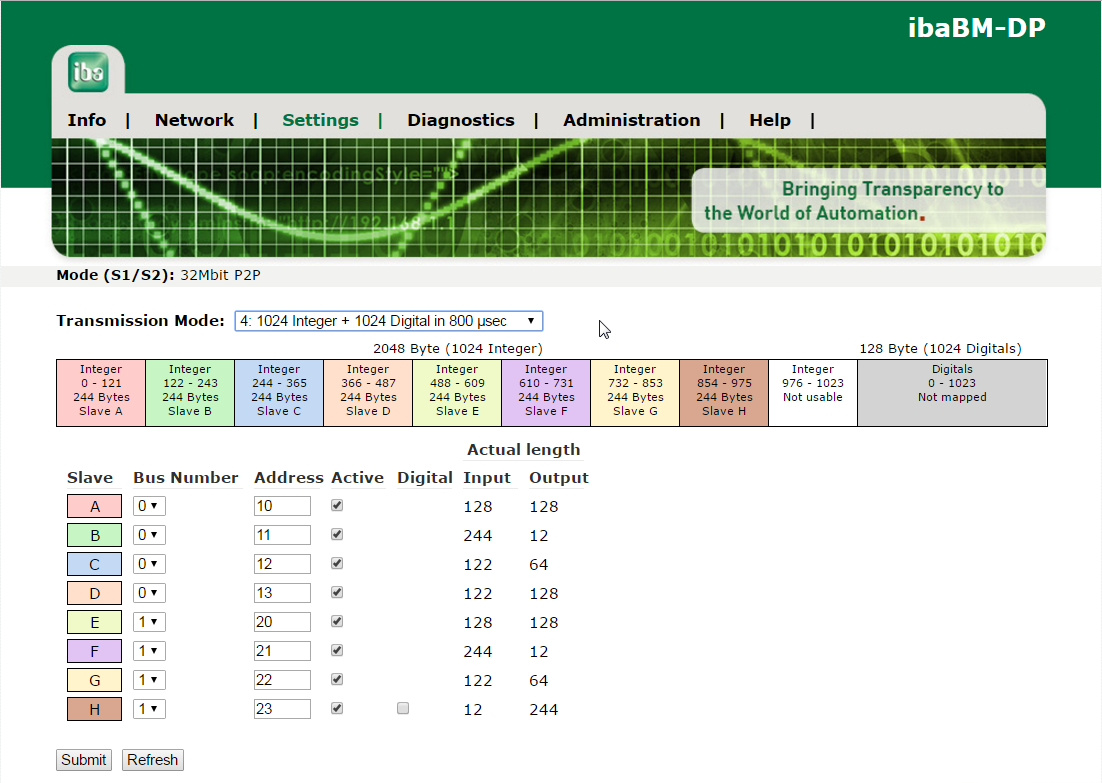
Task: Open the Help menu
Action: [x=769, y=120]
